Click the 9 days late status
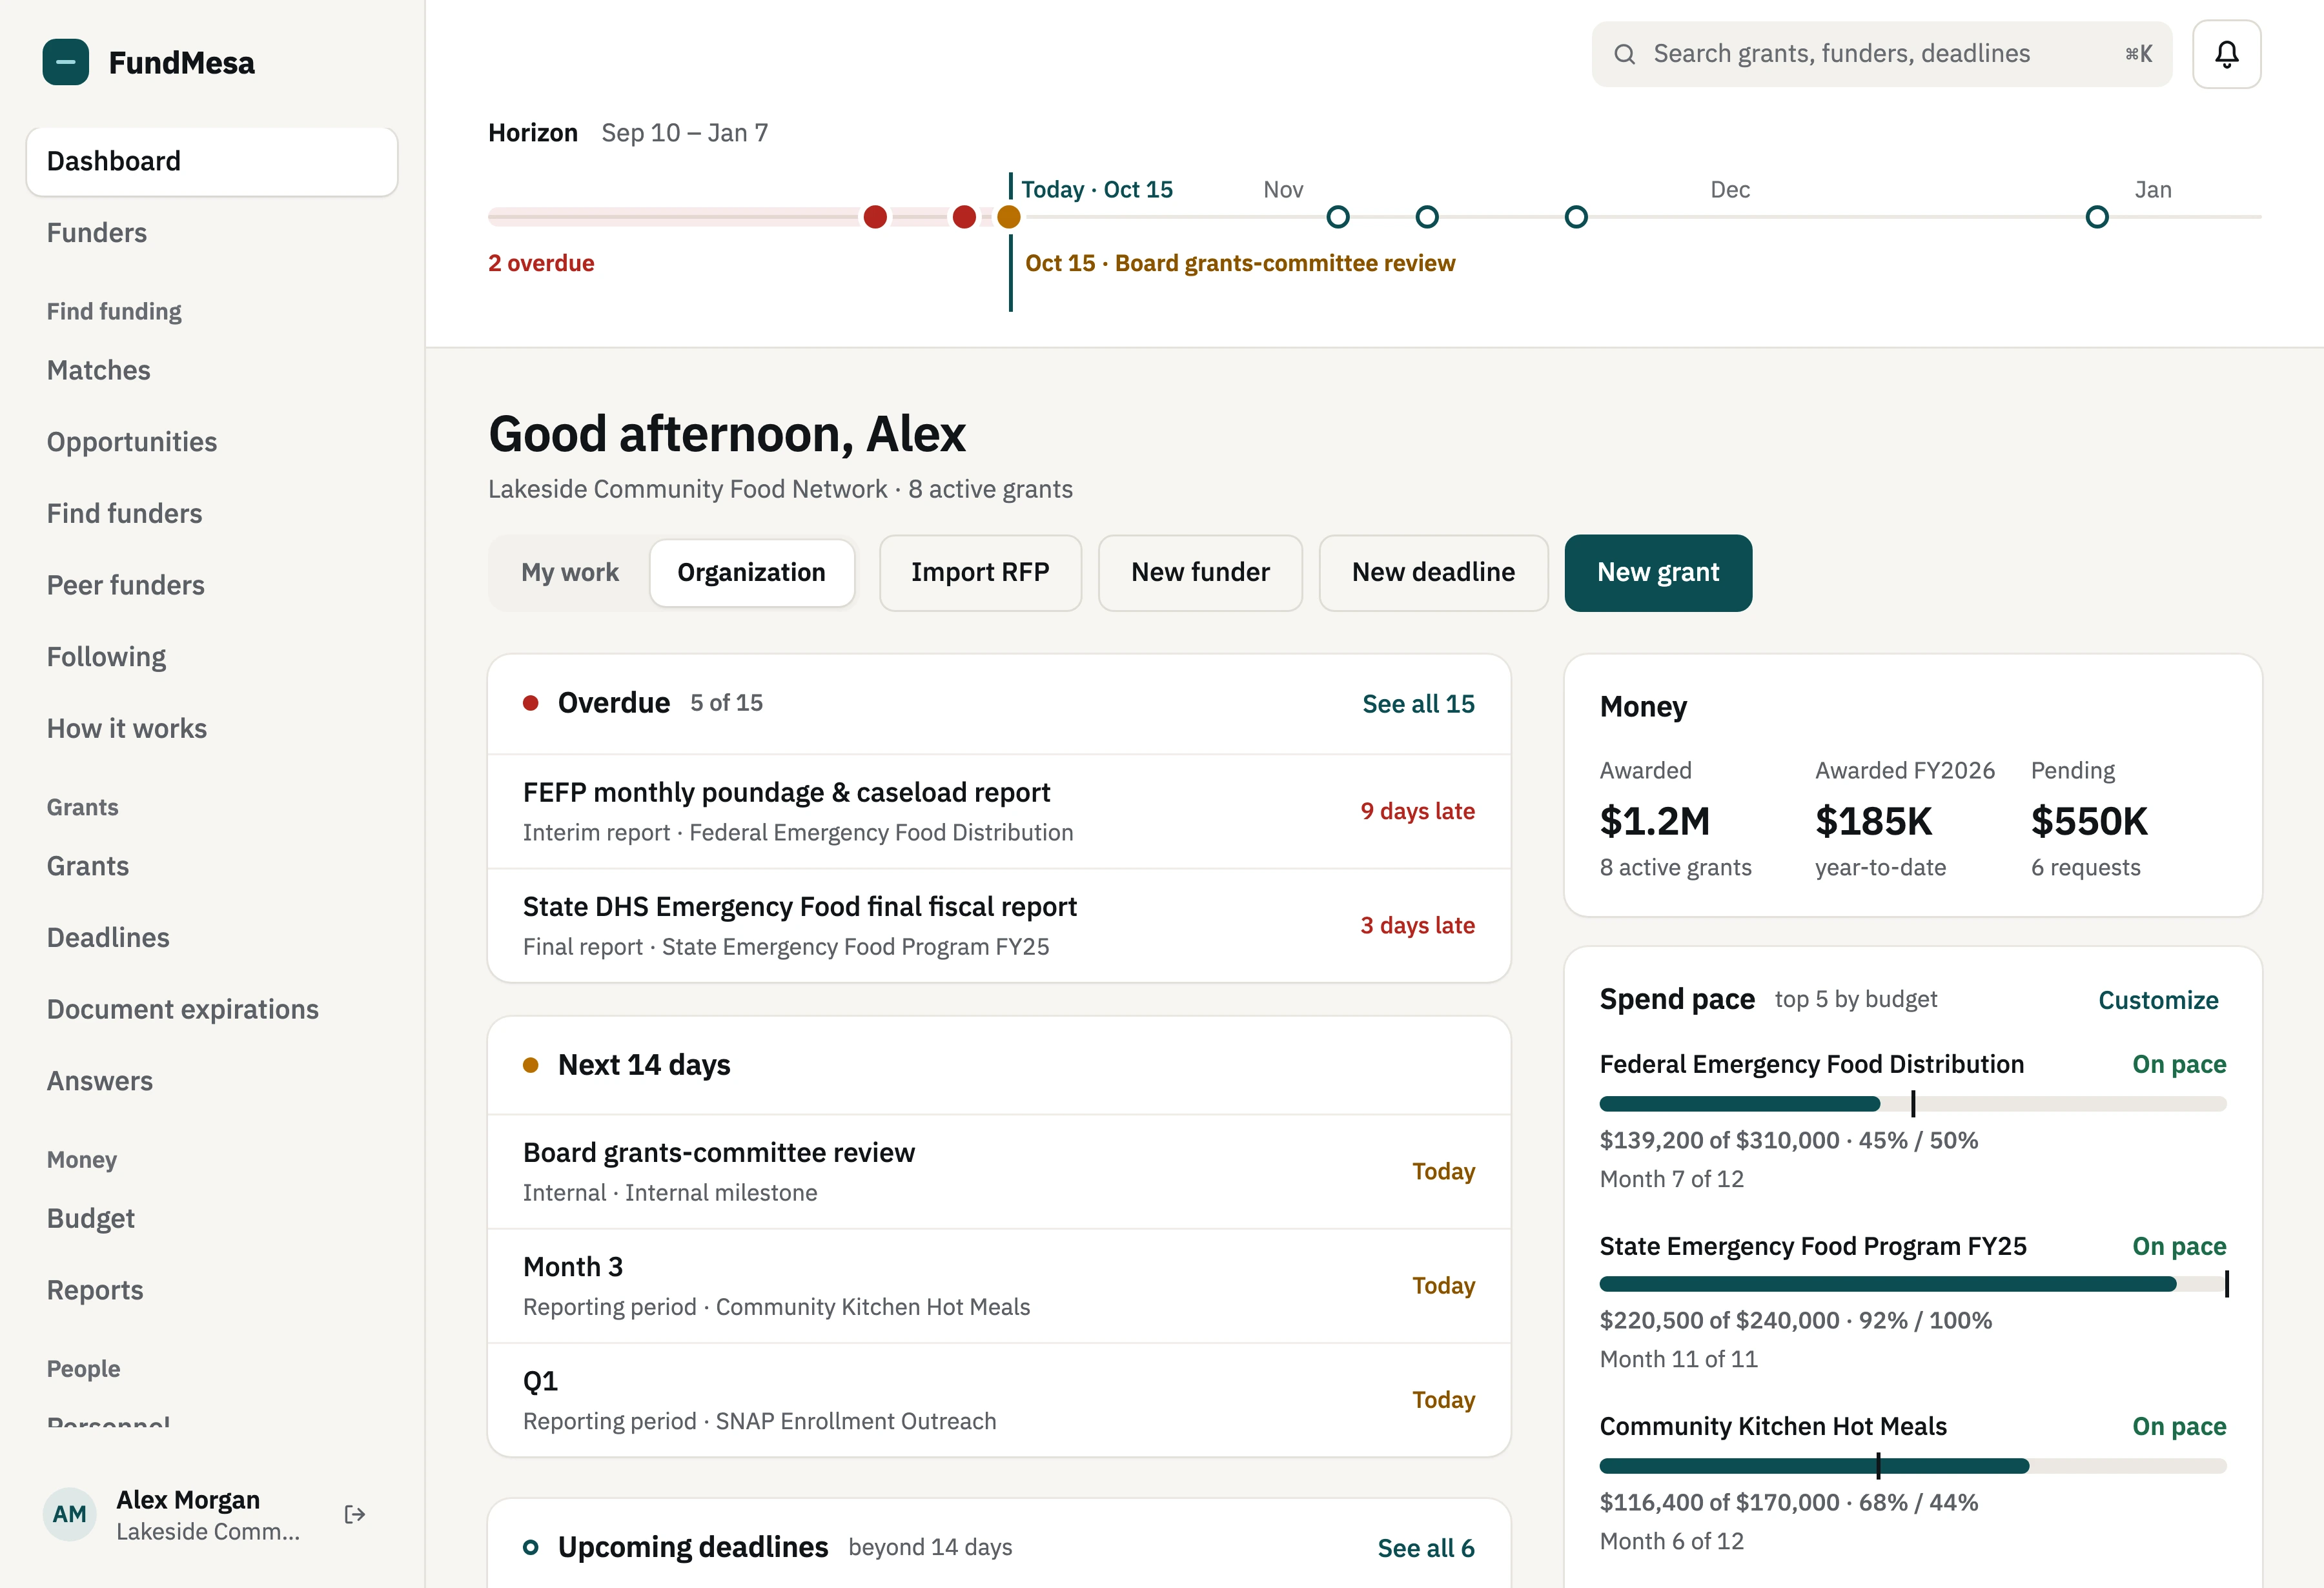The height and width of the screenshot is (1588, 2324). point(1417,811)
